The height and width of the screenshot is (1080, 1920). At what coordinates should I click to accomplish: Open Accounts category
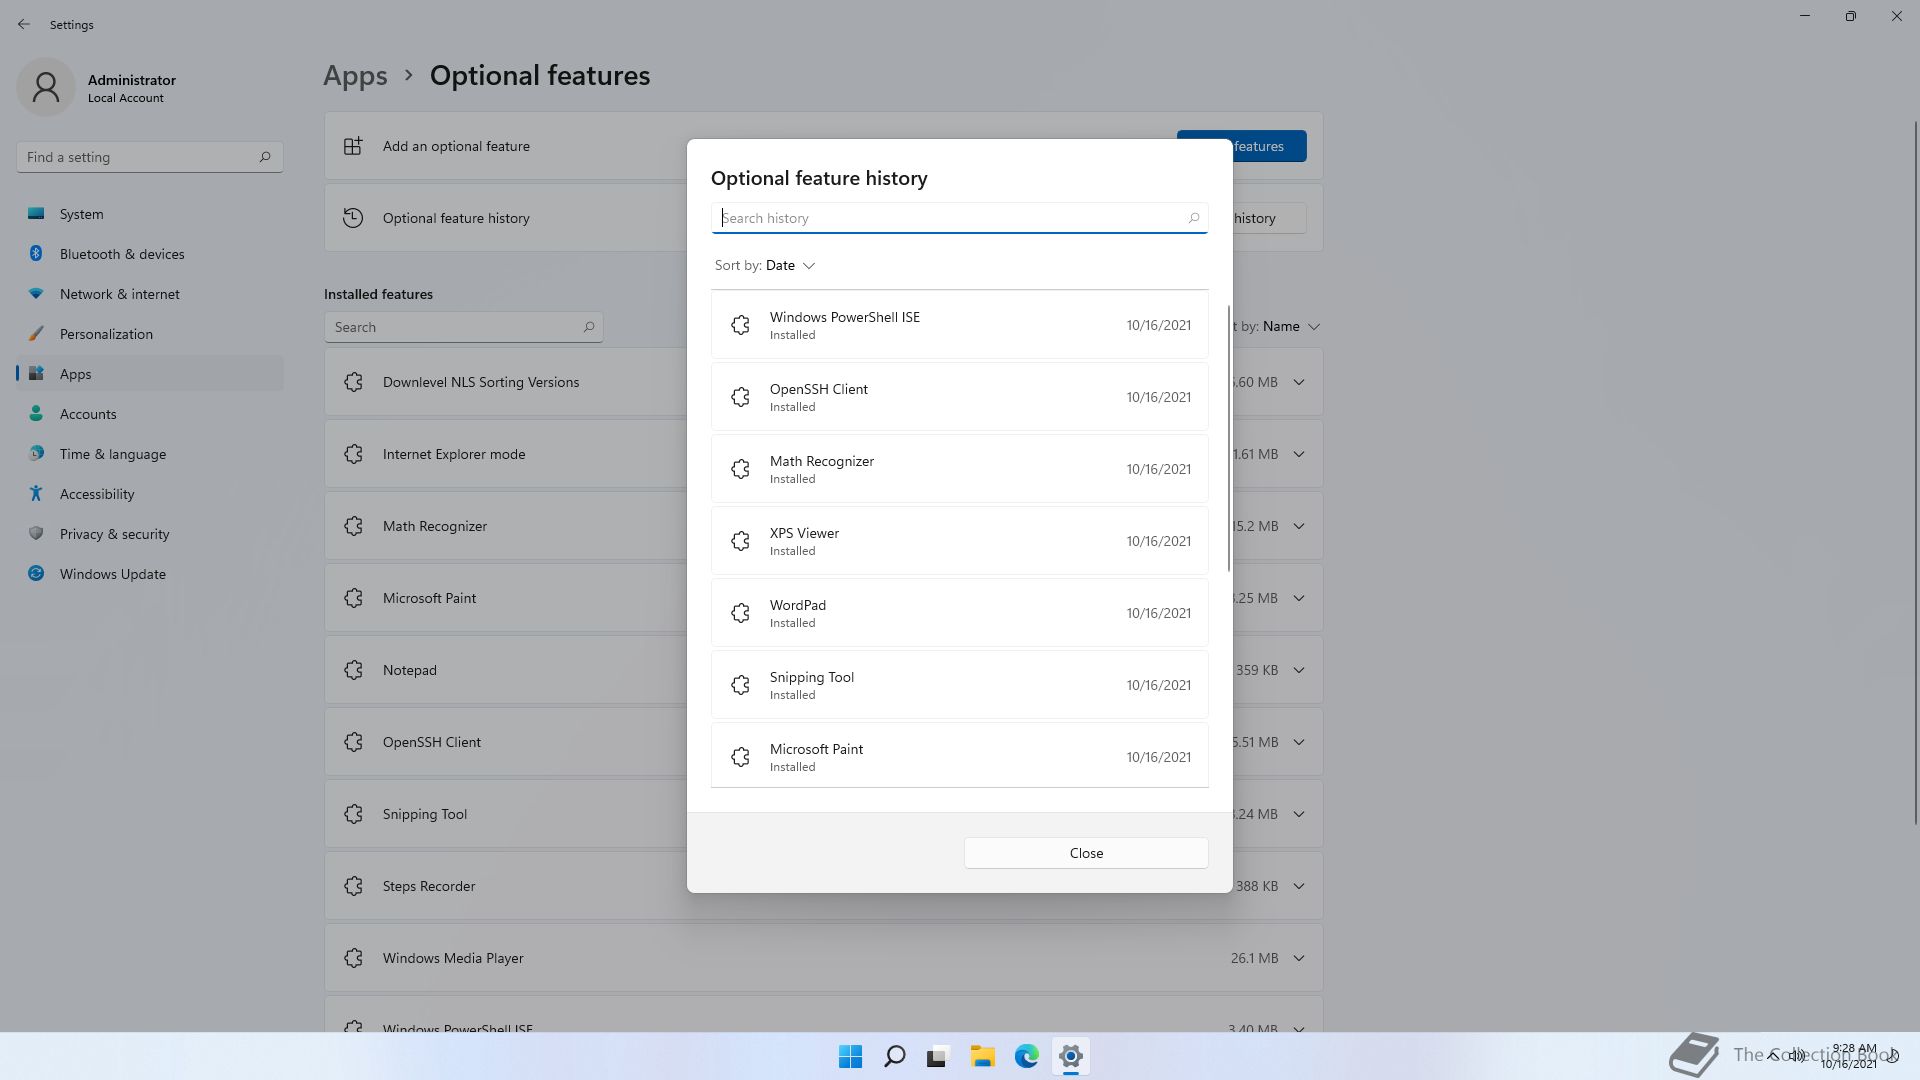pyautogui.click(x=150, y=414)
